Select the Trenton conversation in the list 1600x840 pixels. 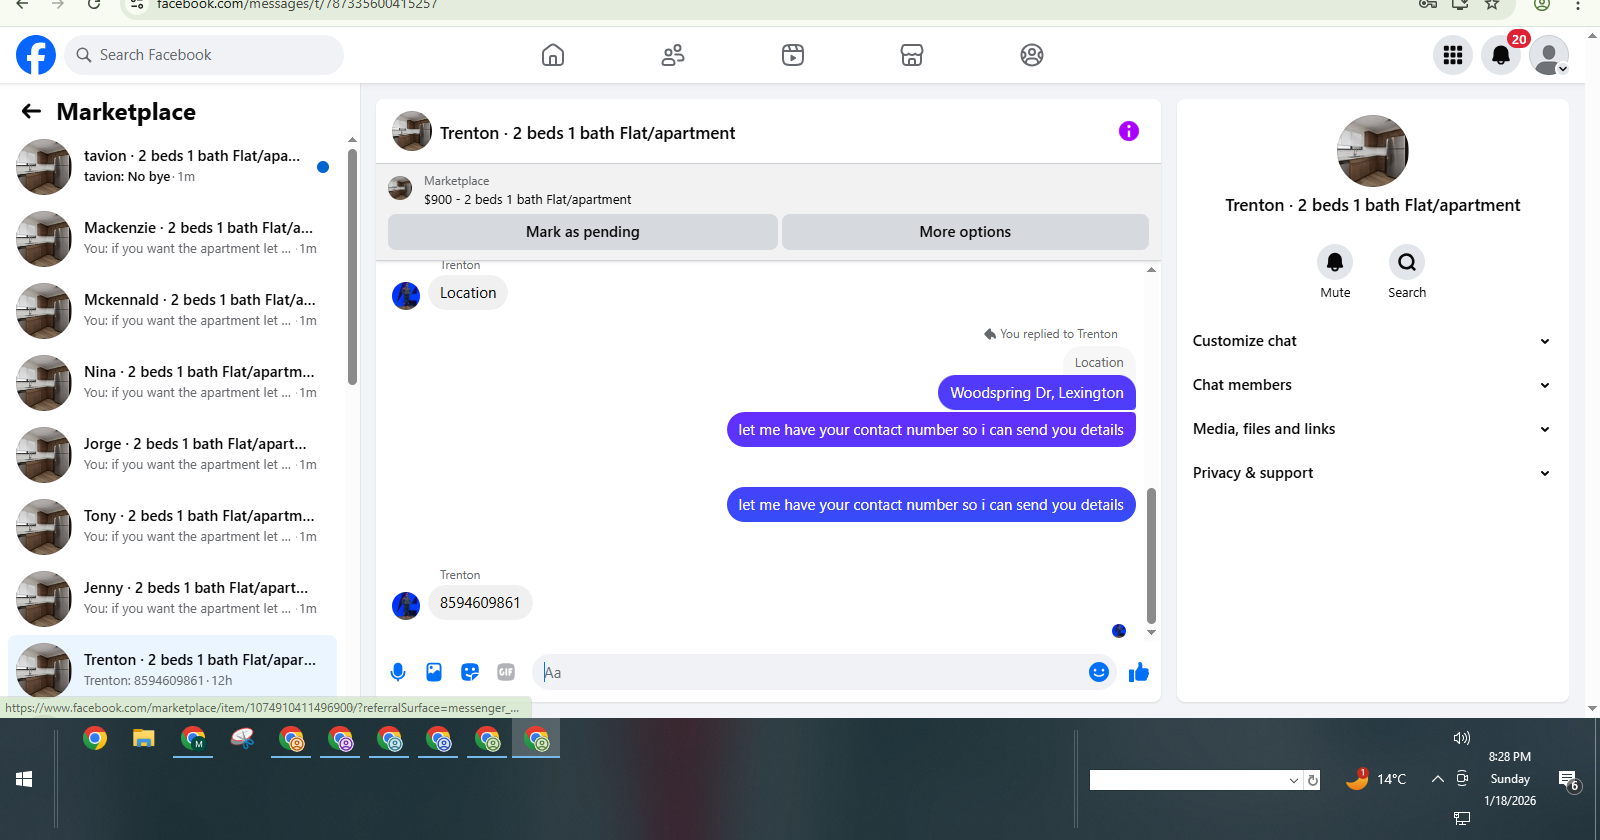coord(173,668)
